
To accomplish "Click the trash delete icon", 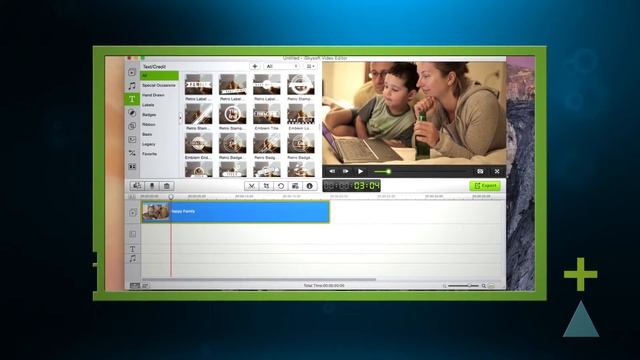I will pos(167,186).
